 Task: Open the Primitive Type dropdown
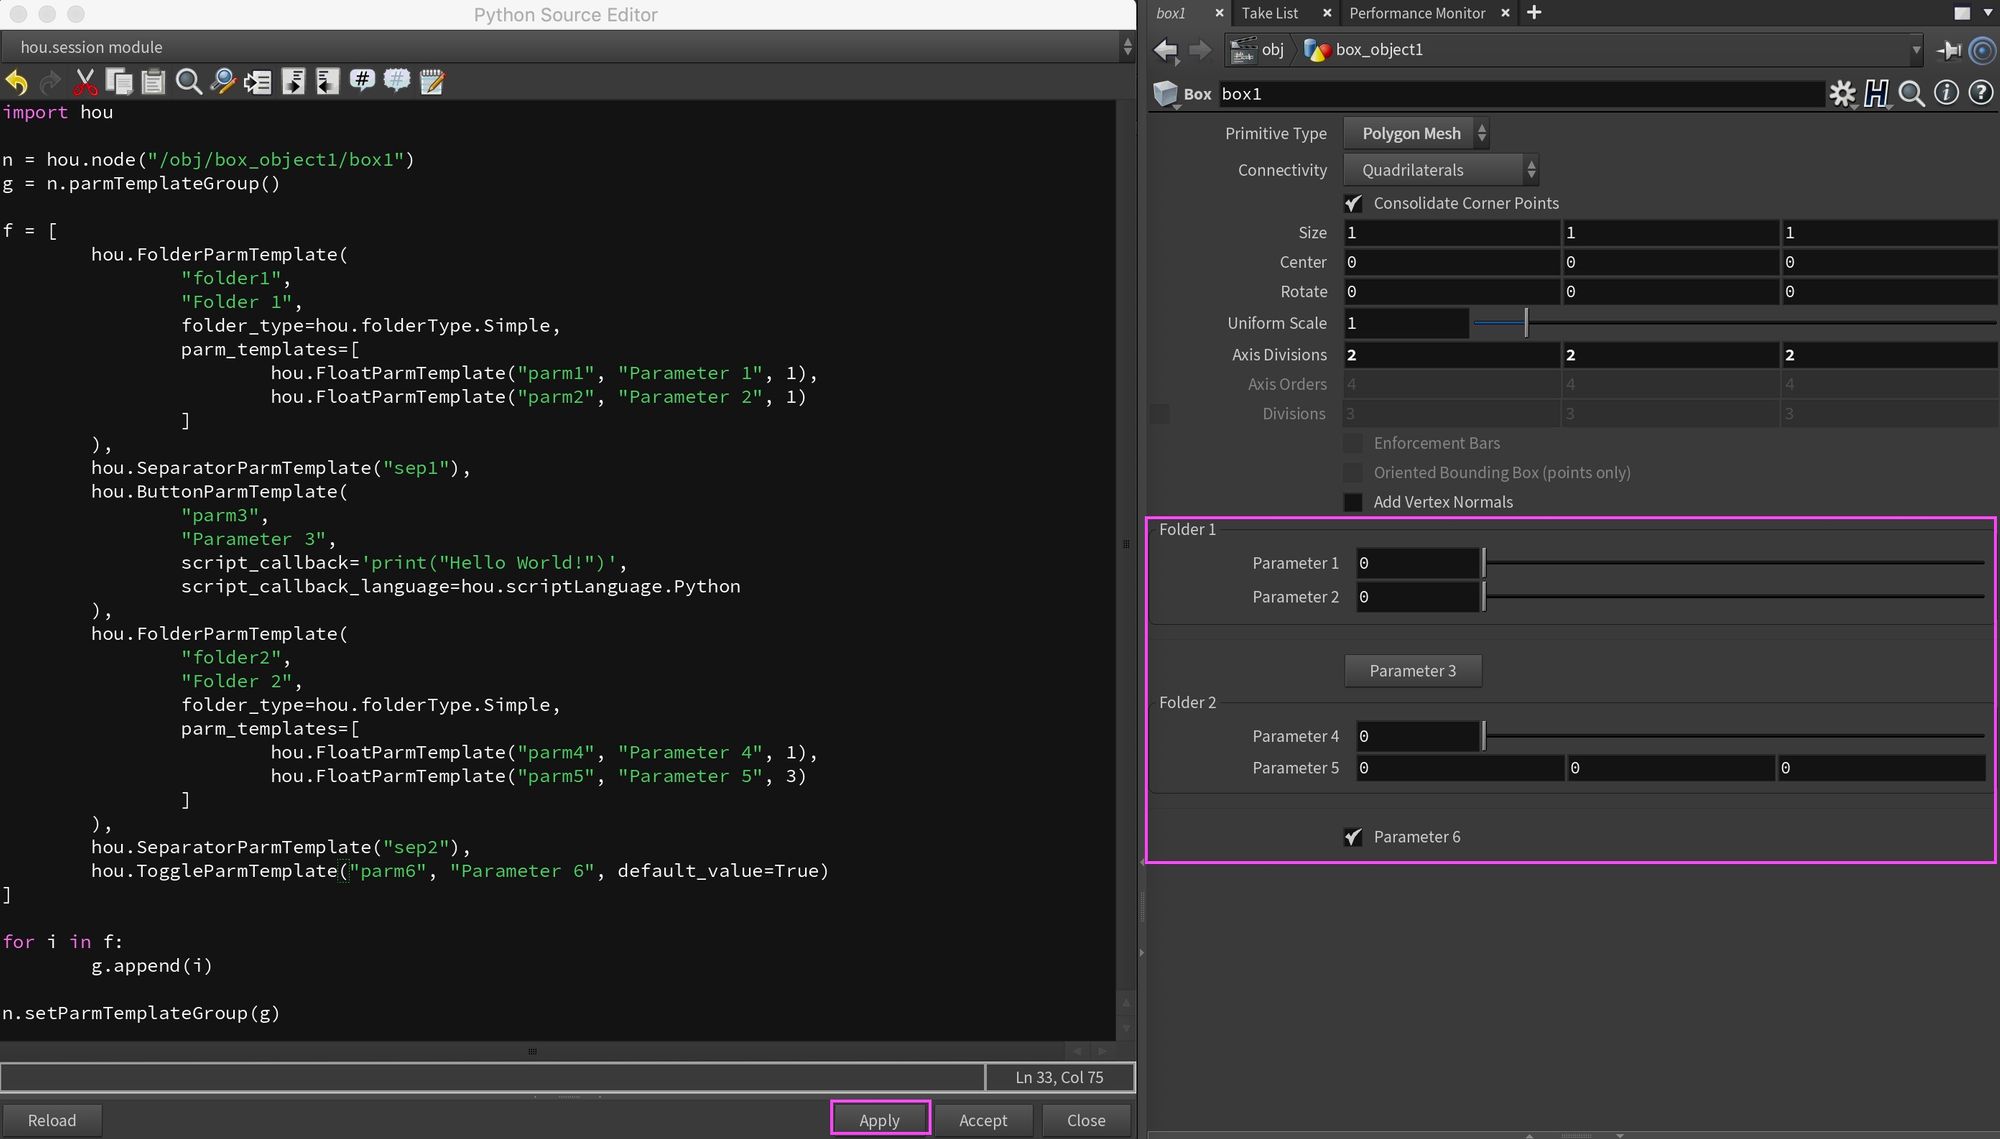tap(1413, 133)
